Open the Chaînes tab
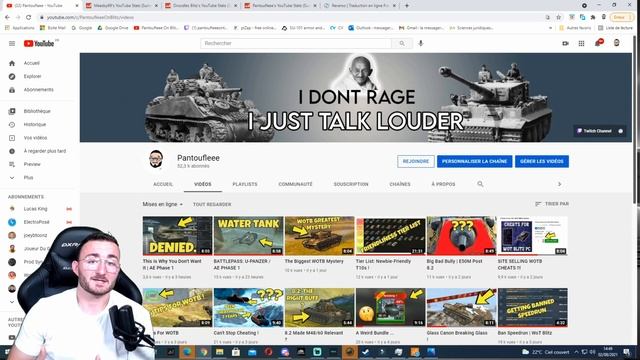 coord(400,184)
